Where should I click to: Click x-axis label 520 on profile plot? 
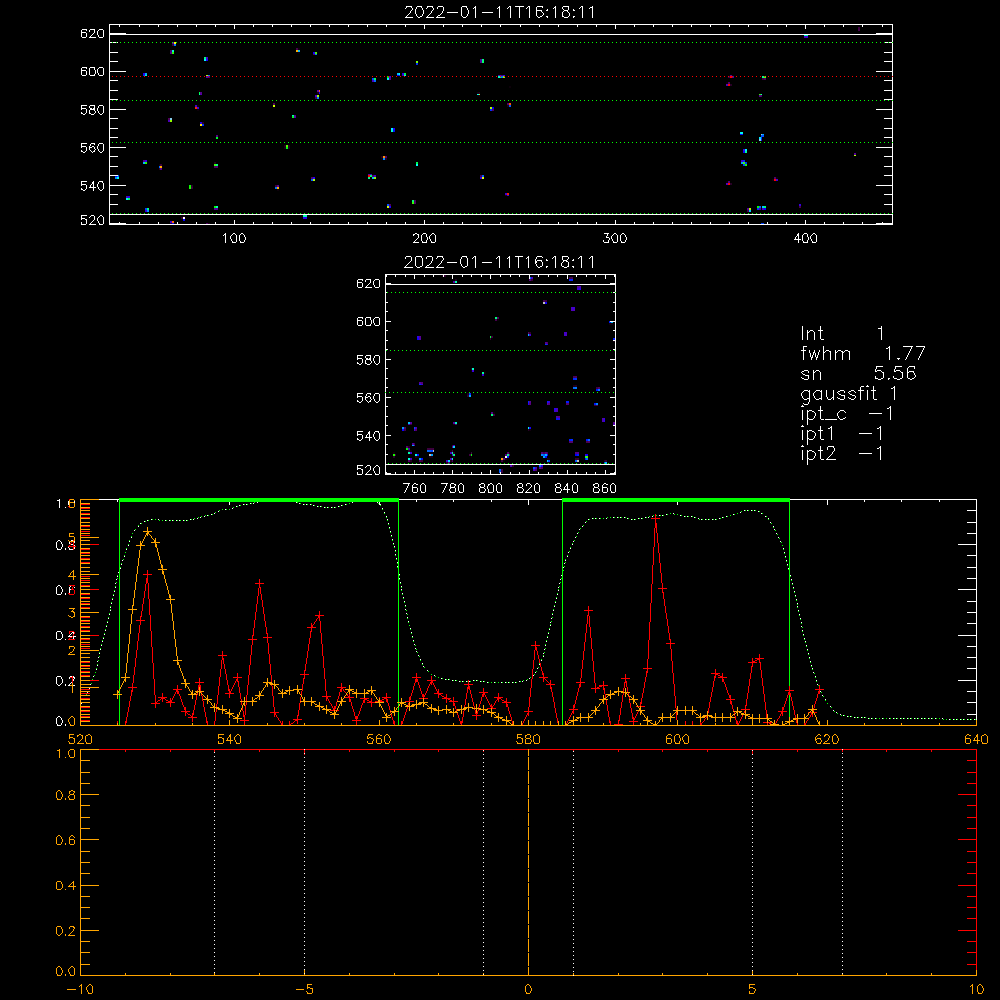coord(80,739)
